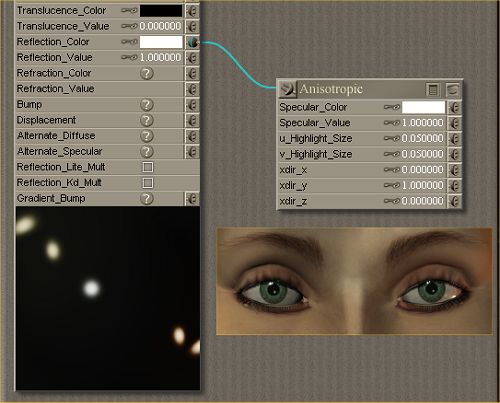500x403 pixels.
Task: Toggle the Anisotropic node preview eye button
Action: tap(452, 90)
